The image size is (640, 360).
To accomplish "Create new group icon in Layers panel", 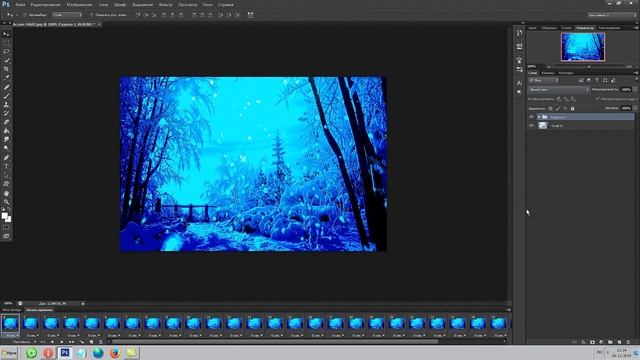I will point(610,342).
